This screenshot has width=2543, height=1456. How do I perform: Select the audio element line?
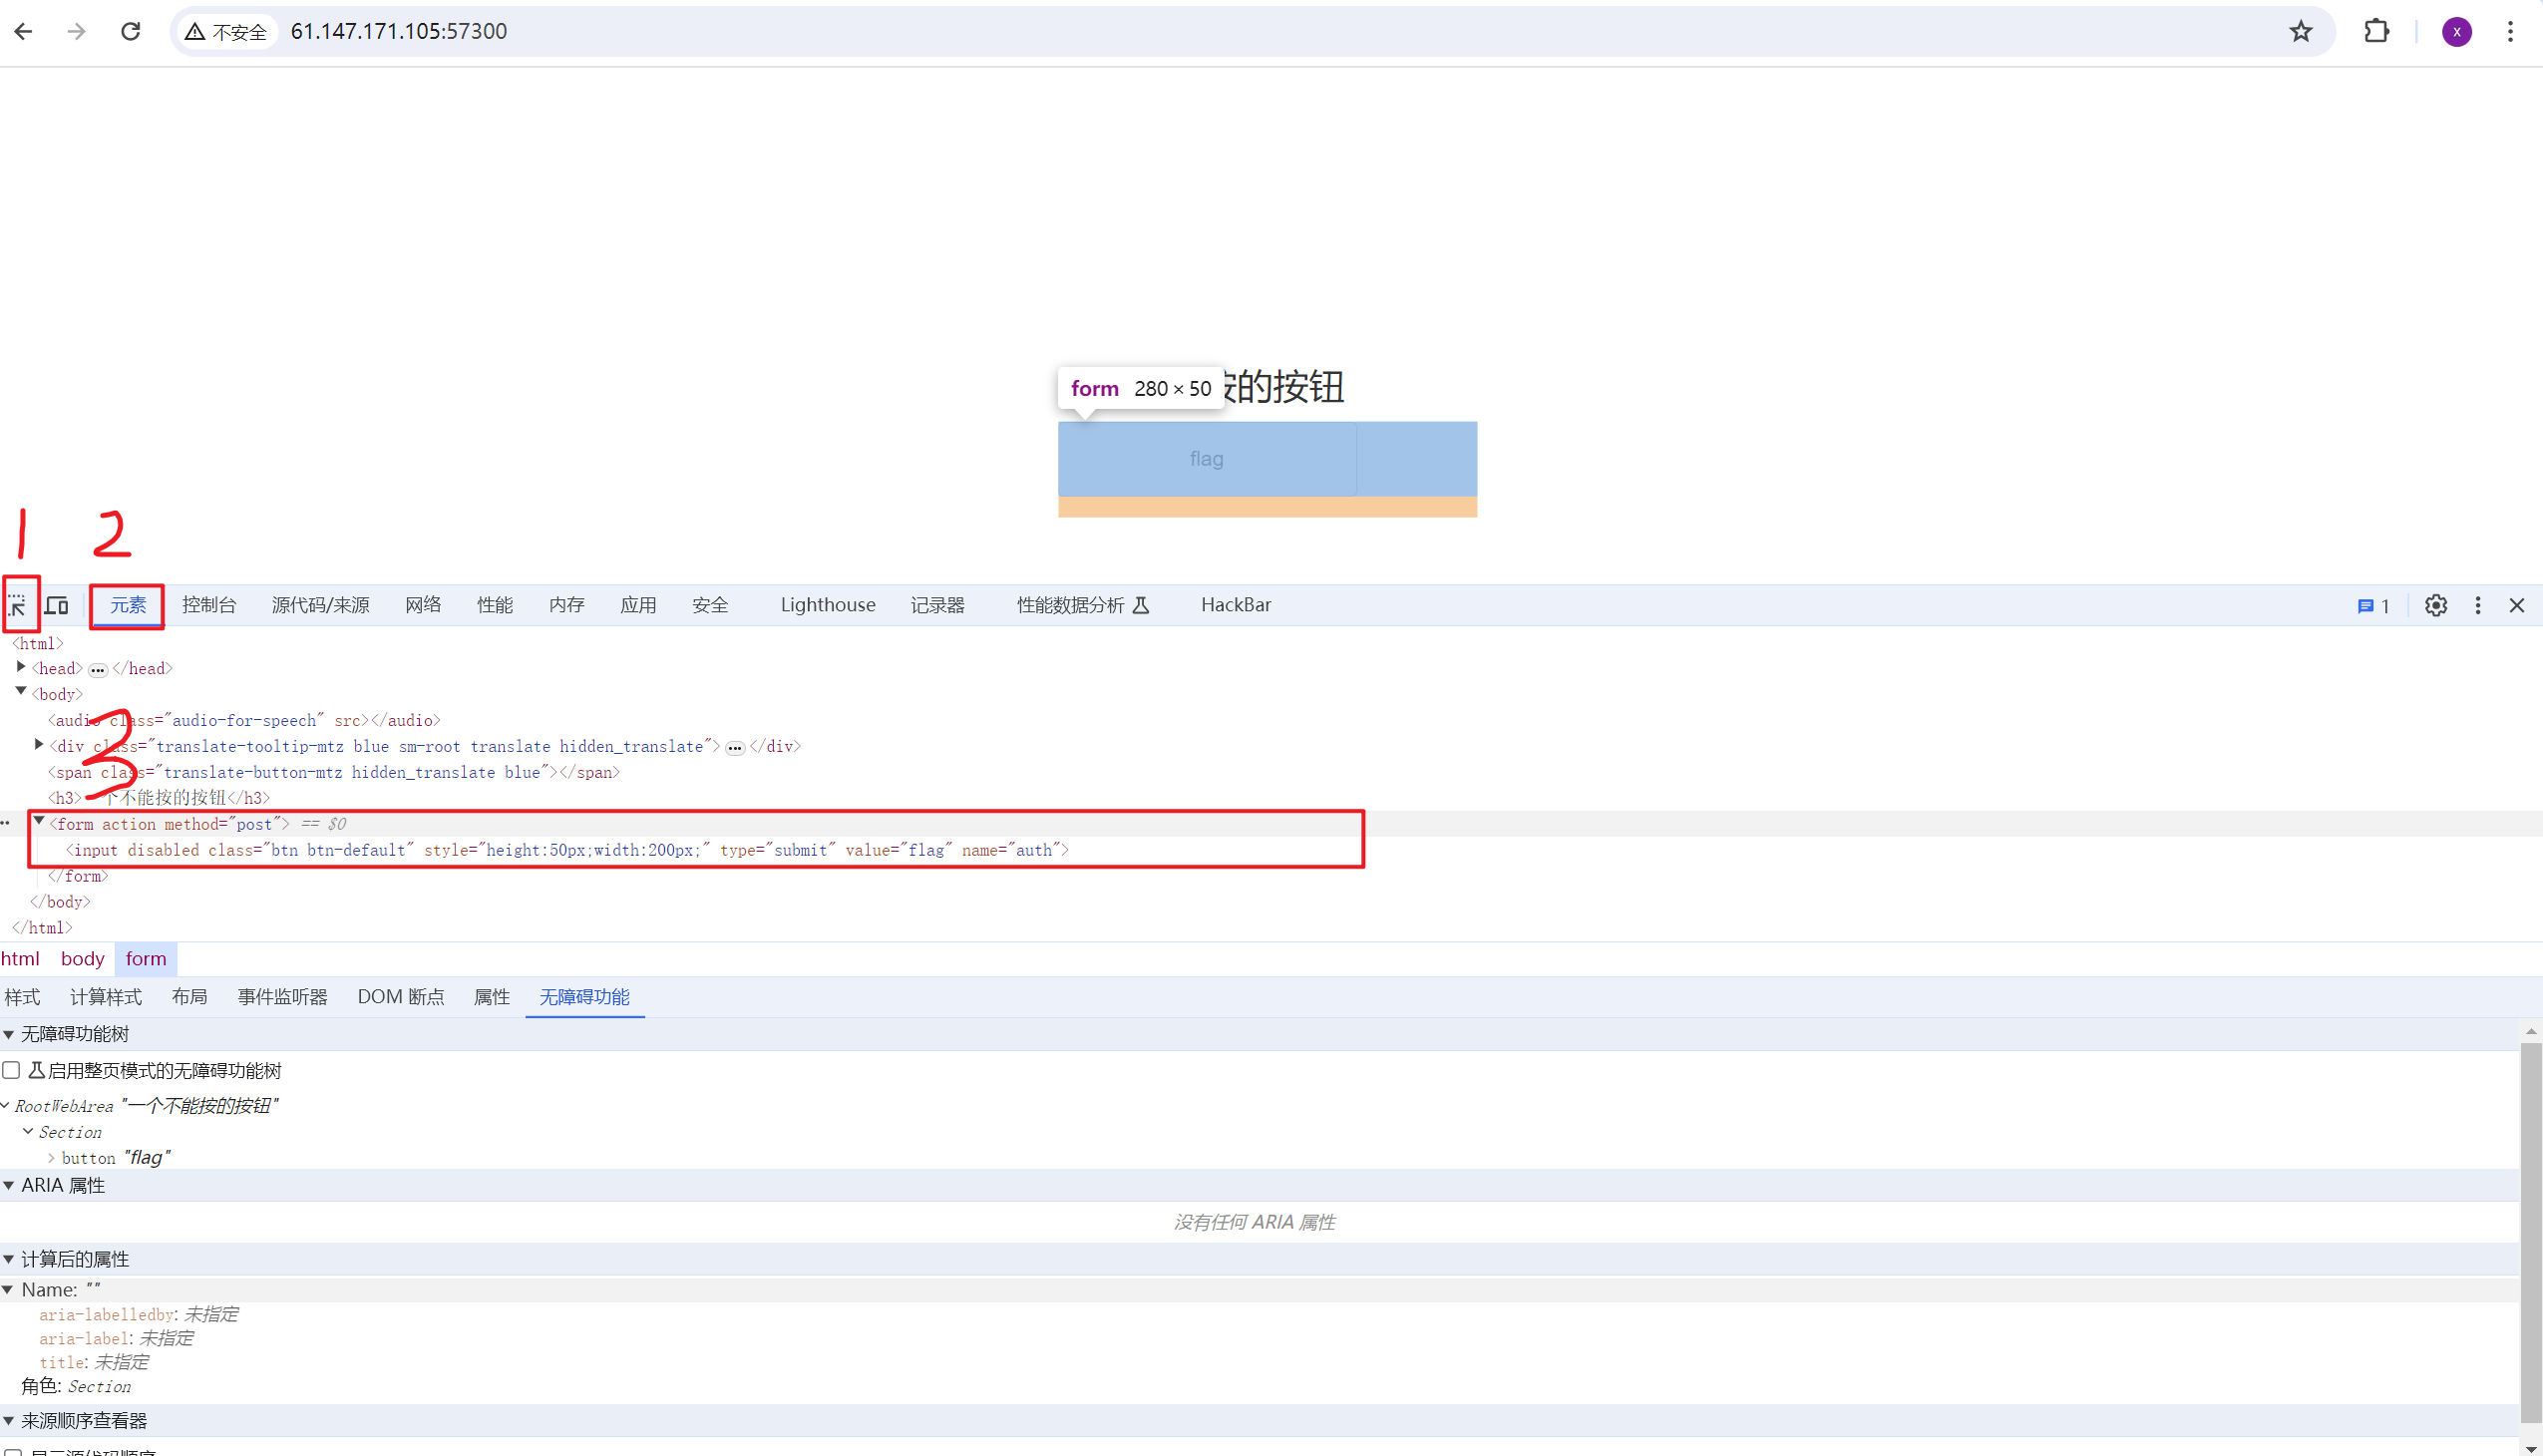(244, 720)
